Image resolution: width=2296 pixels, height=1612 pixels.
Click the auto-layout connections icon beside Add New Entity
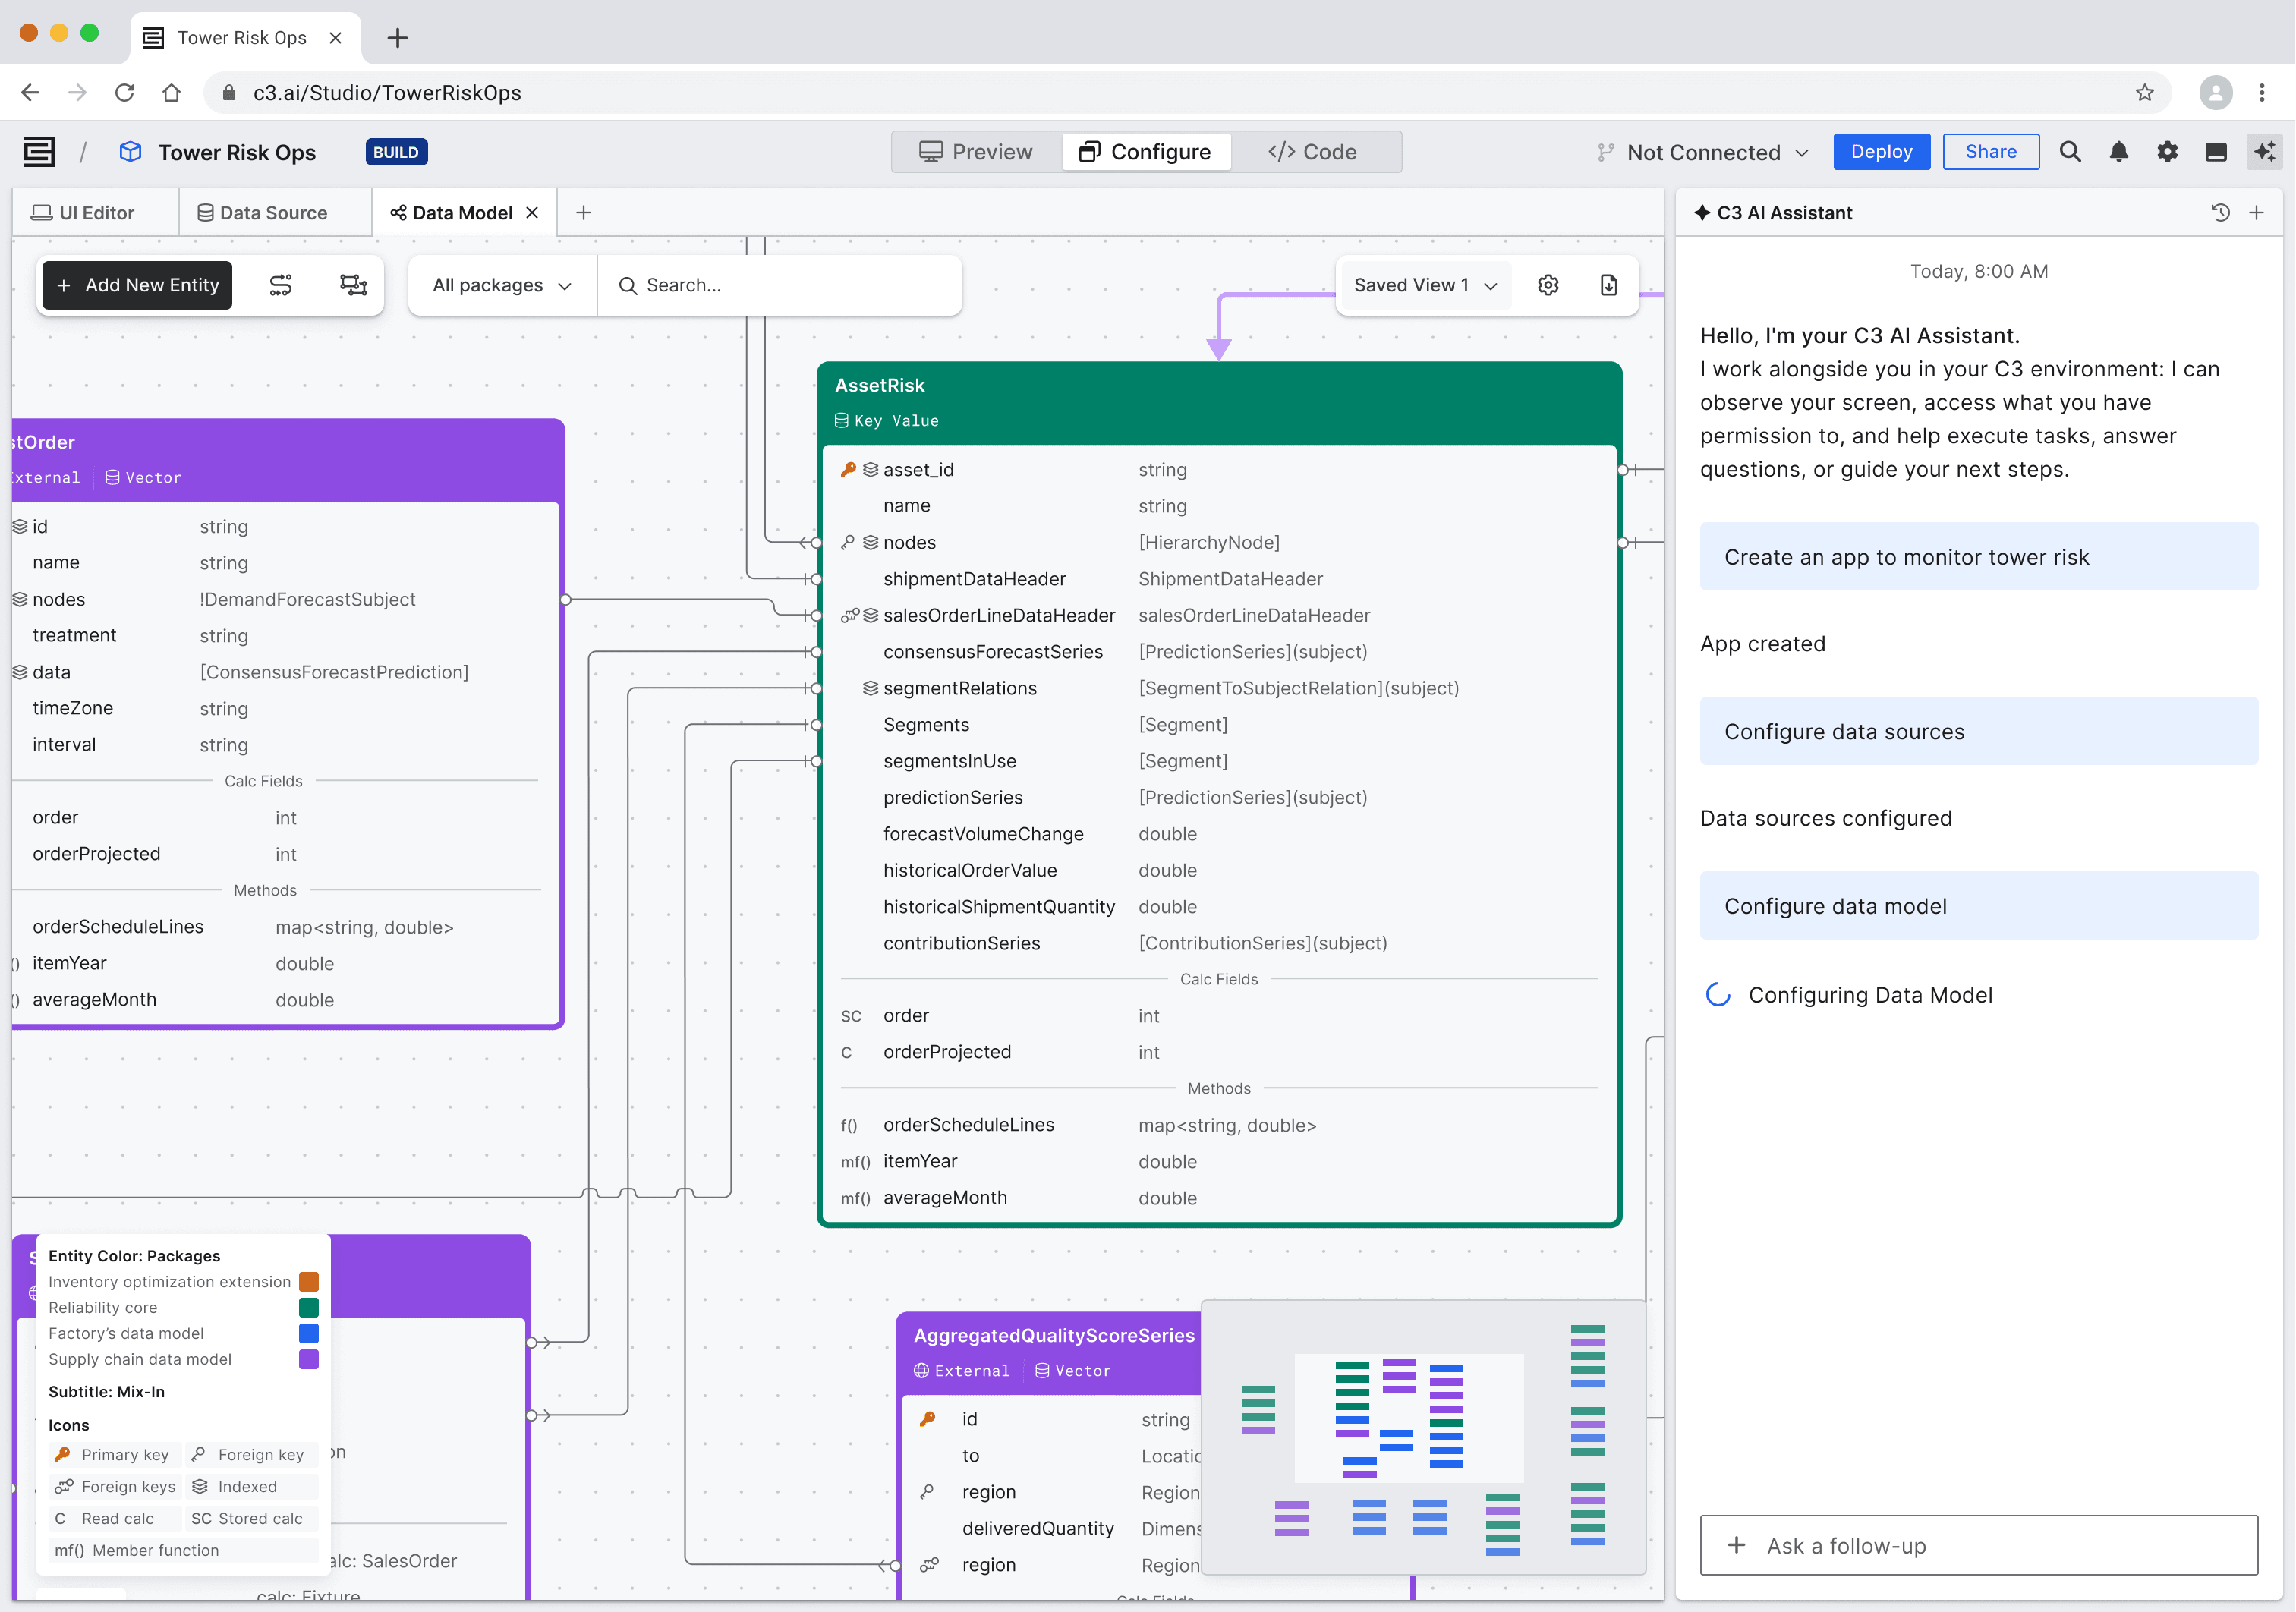pos(281,285)
